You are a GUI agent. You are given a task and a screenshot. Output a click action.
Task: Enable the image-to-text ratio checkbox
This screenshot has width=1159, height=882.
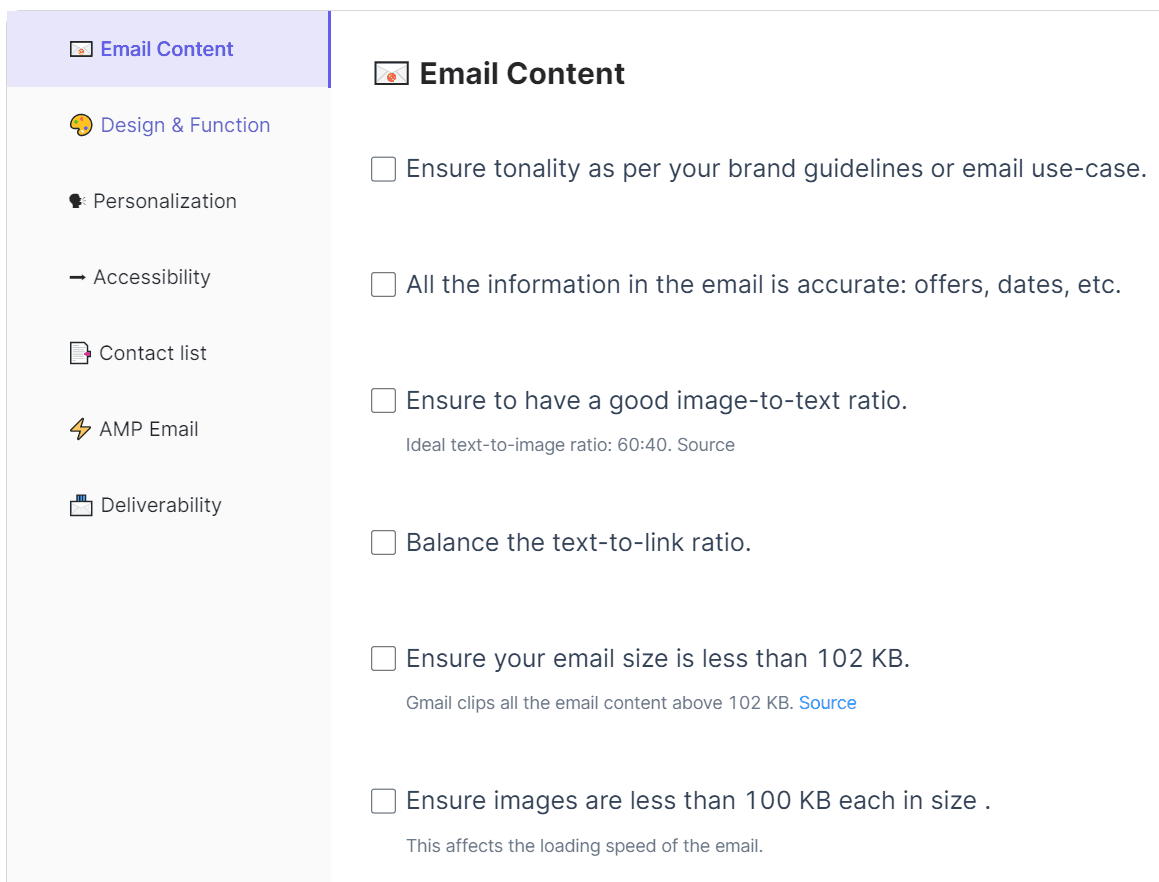[x=383, y=401]
